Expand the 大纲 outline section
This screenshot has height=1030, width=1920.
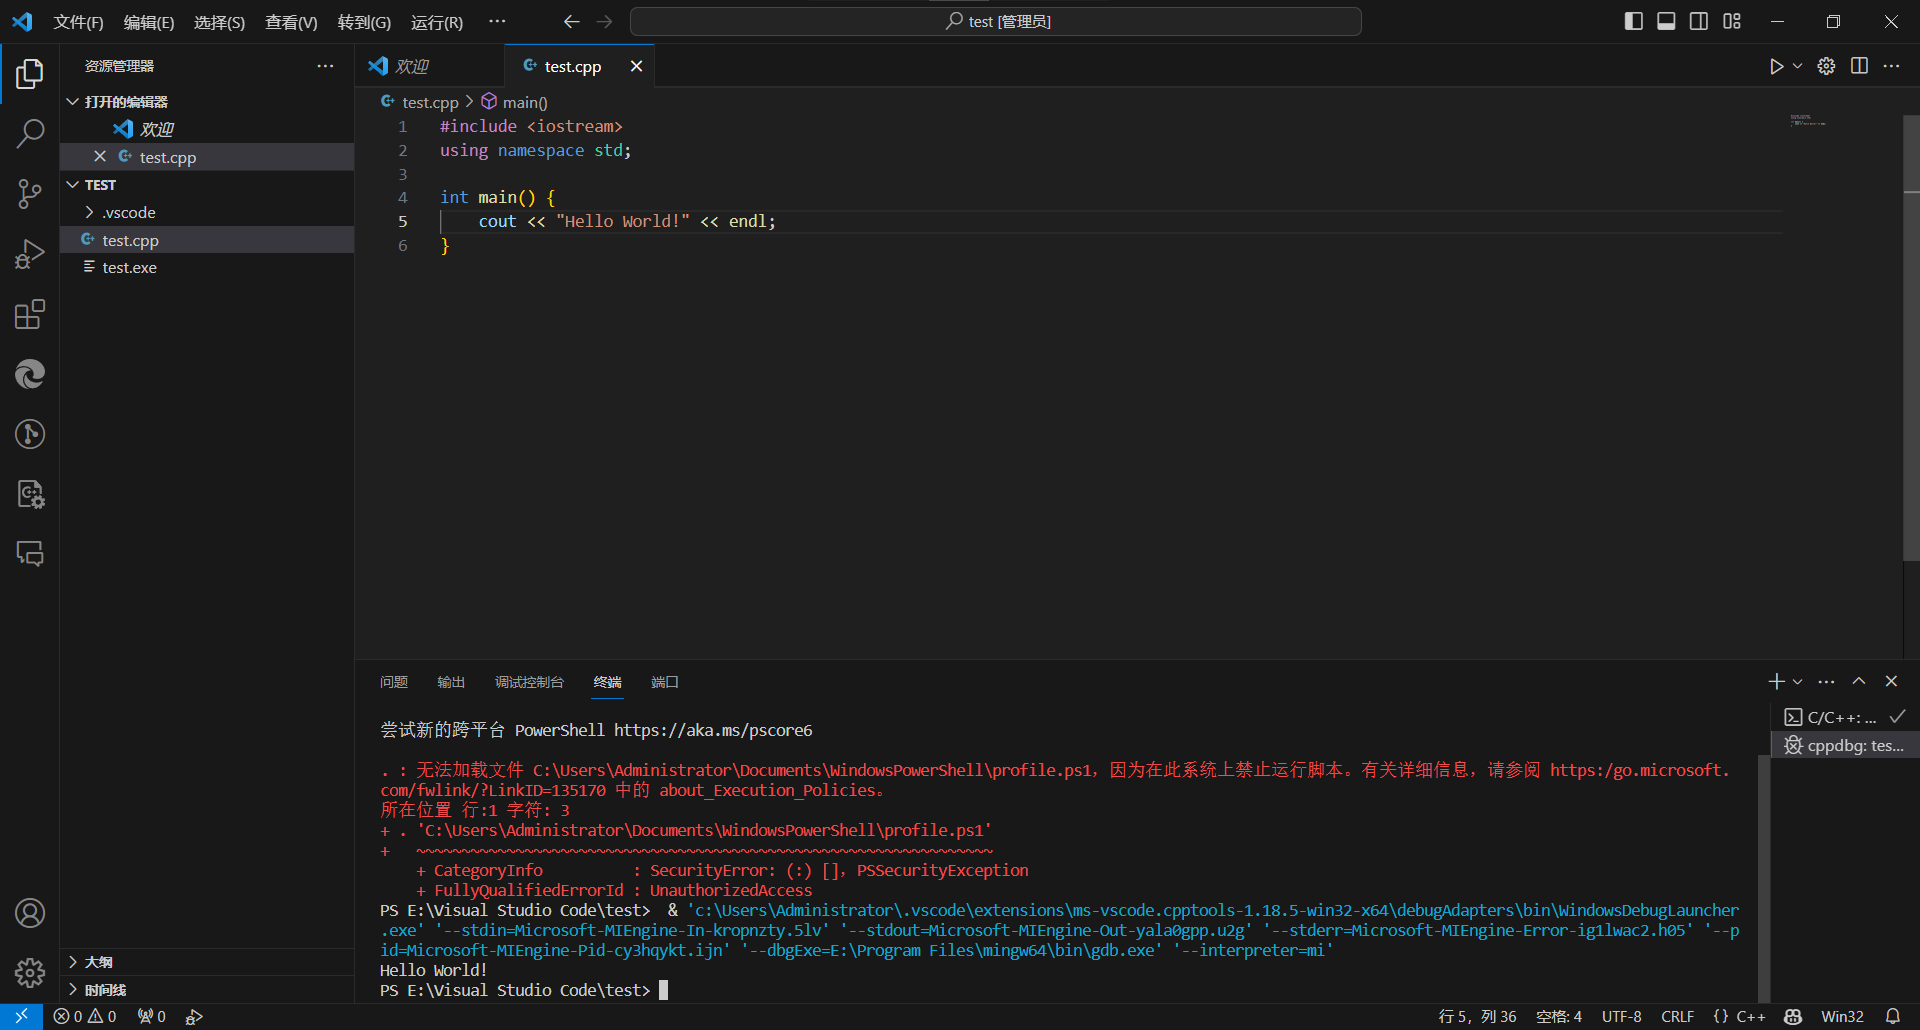(98, 962)
